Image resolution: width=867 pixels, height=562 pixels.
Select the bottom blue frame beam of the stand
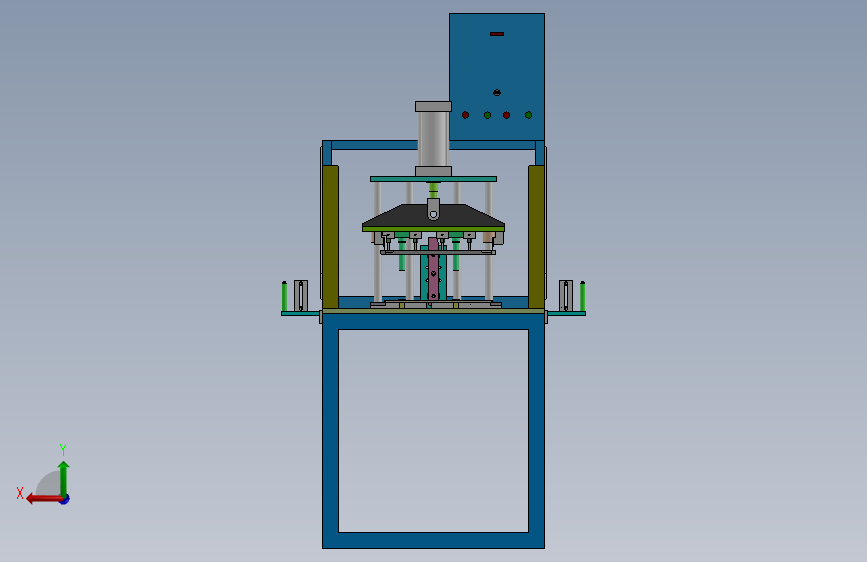(x=434, y=540)
